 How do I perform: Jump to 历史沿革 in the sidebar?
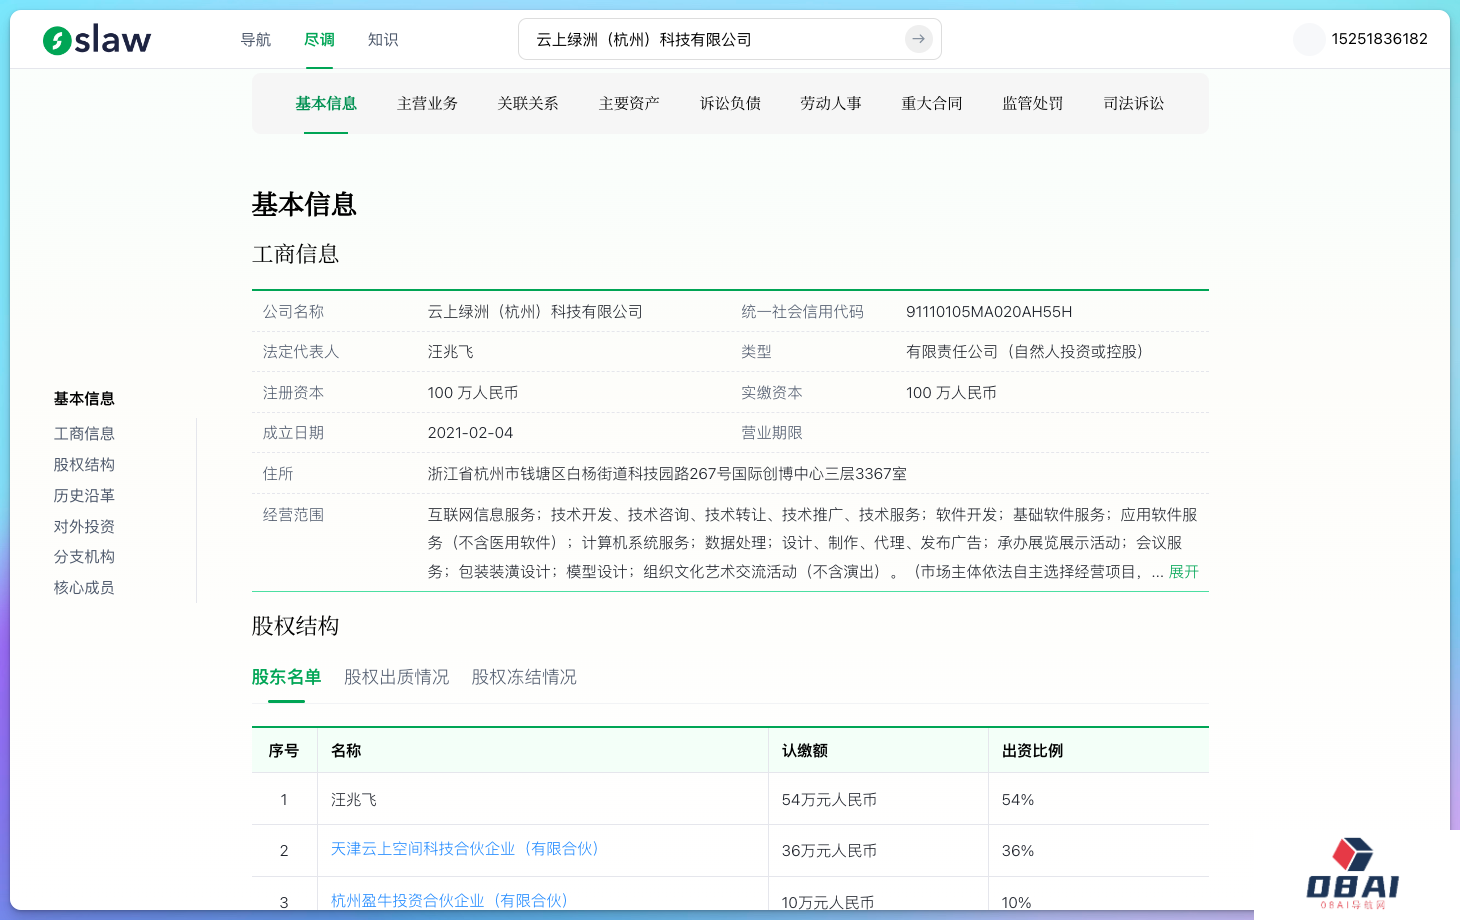point(84,496)
